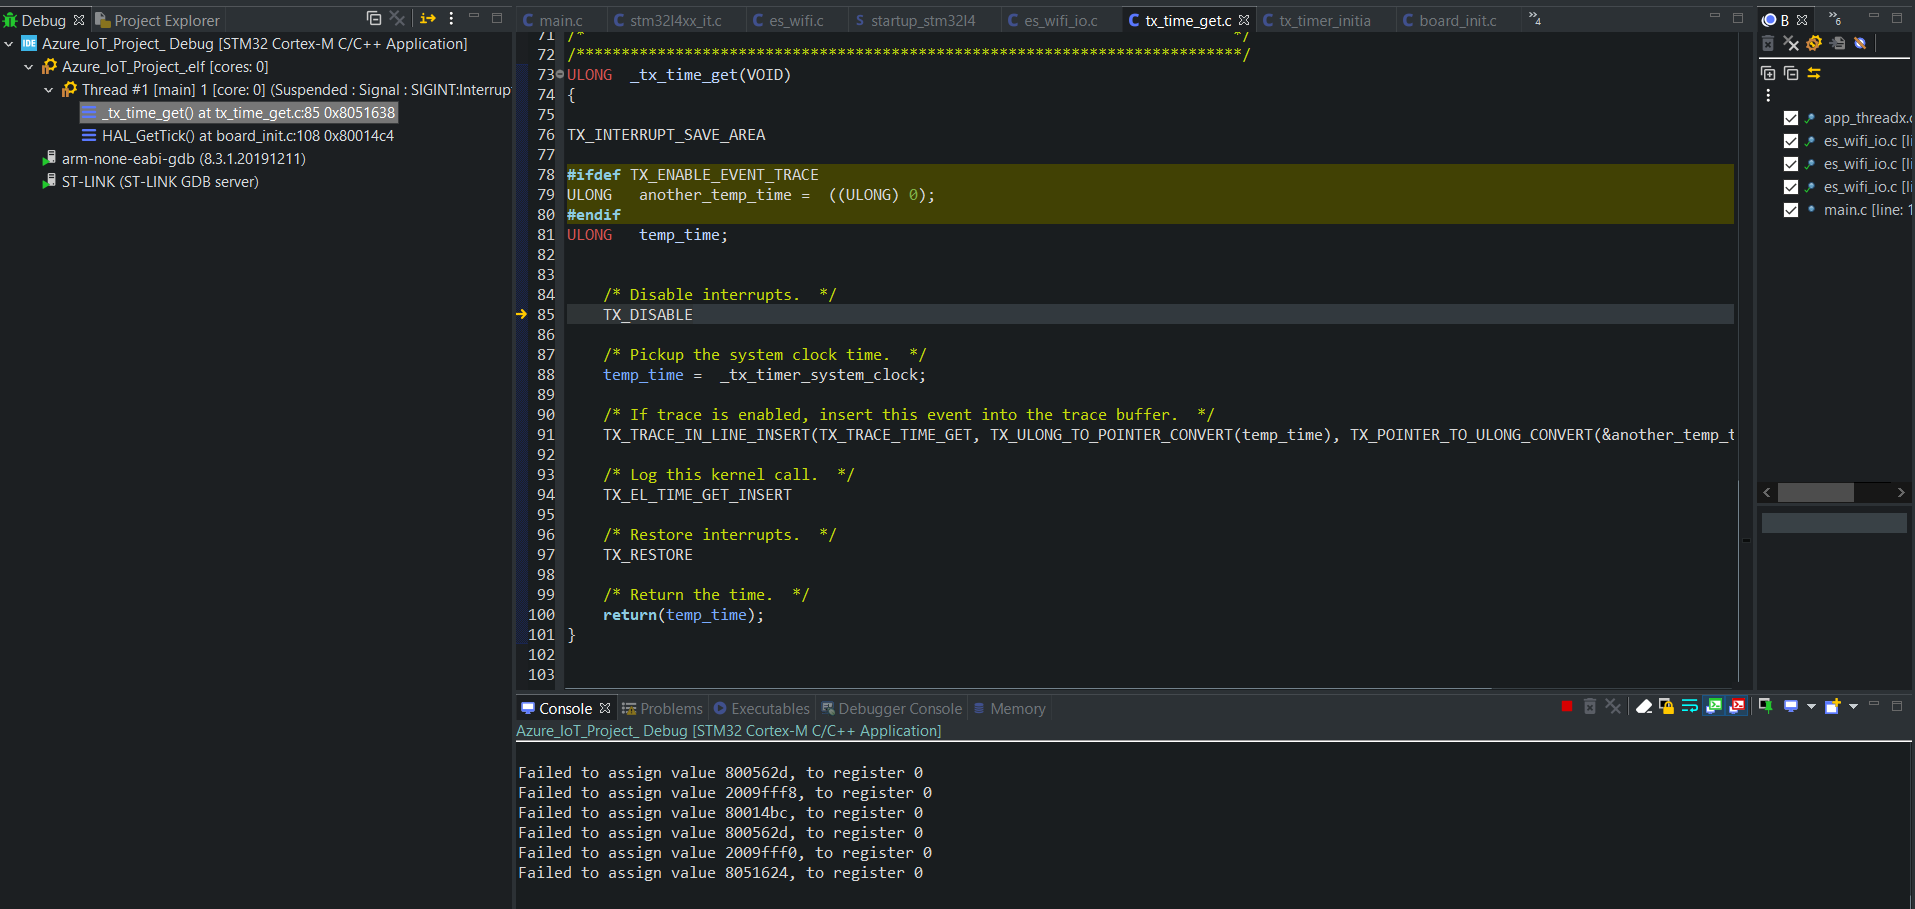Click Open Console icon with plus
Viewport: 1915px width, 909px height.
coord(1833,706)
